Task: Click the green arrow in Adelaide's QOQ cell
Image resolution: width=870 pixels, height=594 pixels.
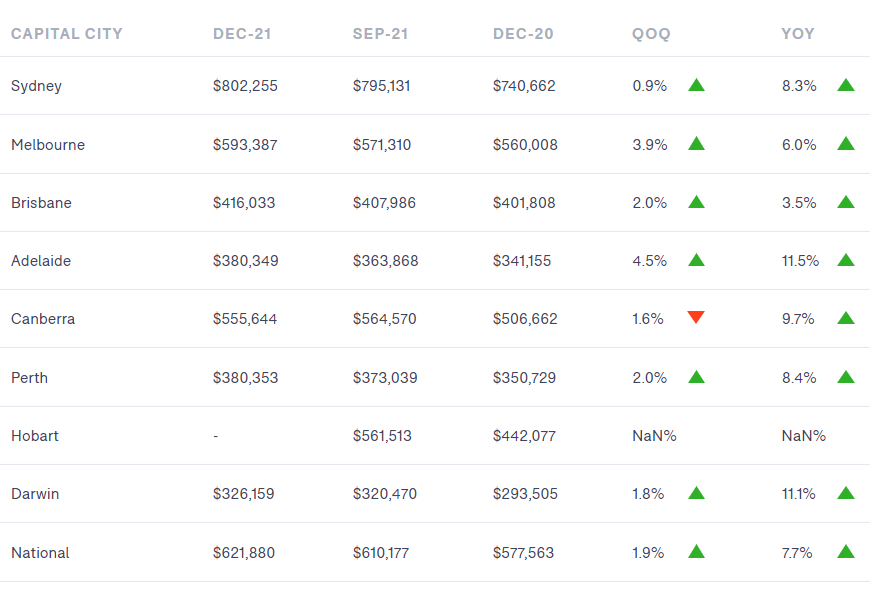Action: tap(696, 260)
